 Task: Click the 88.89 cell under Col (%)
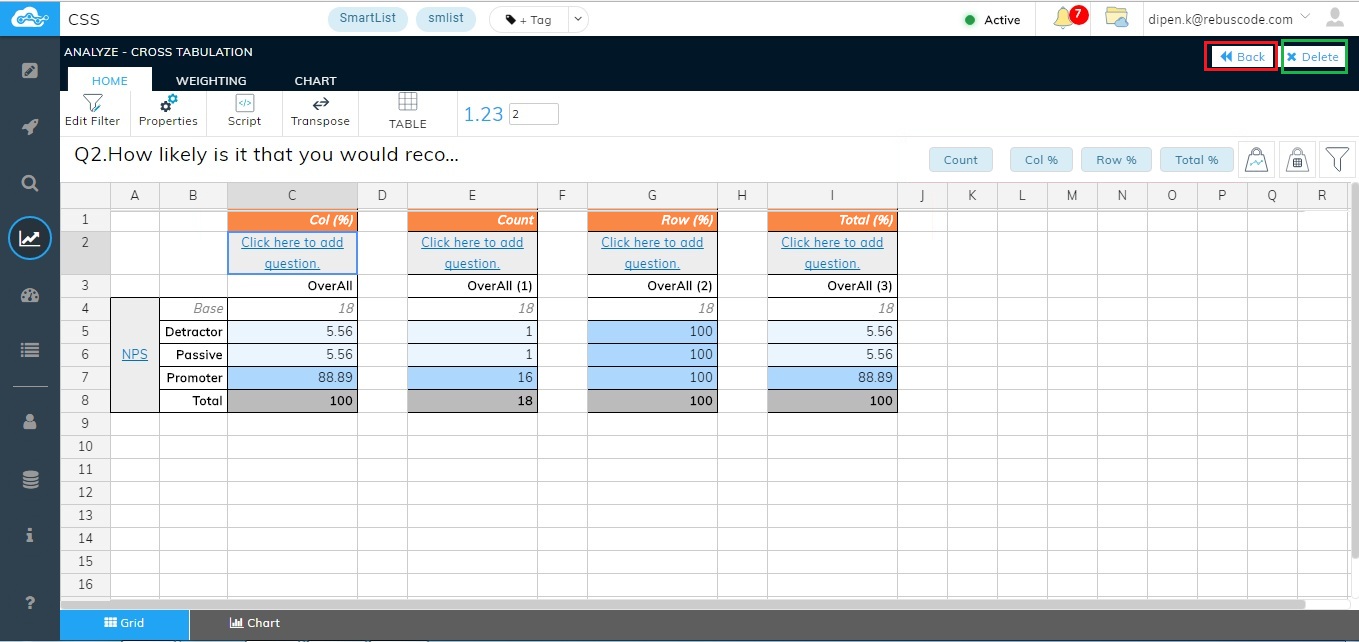[x=292, y=378]
